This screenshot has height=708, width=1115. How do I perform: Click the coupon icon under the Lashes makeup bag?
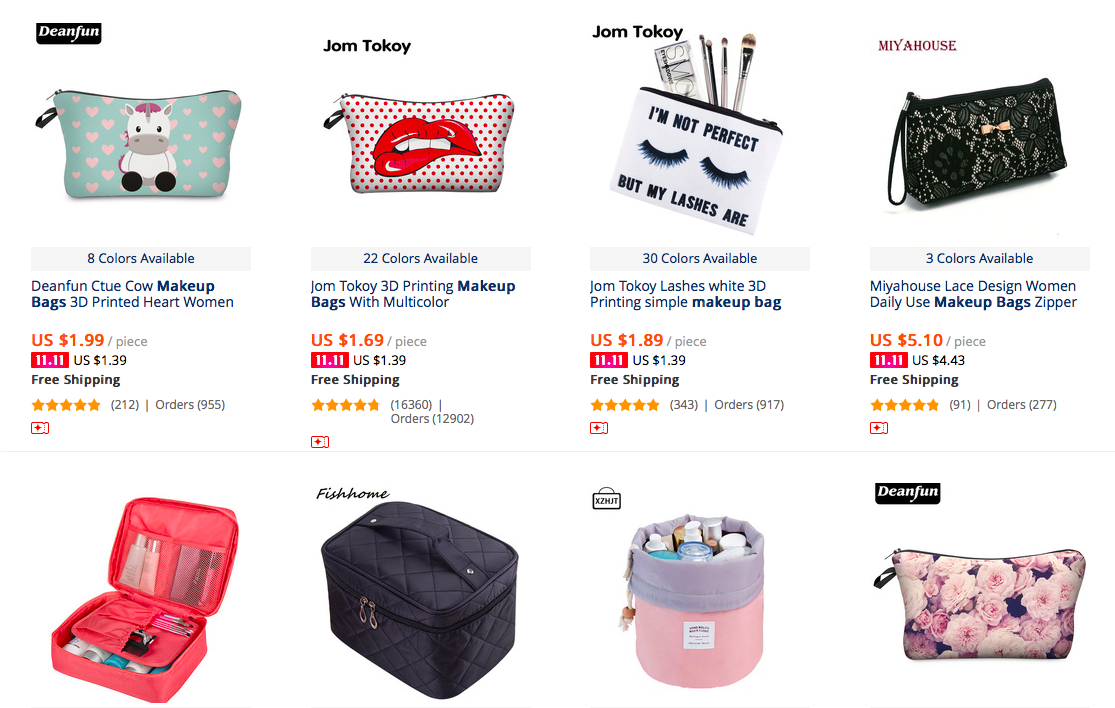pyautogui.click(x=599, y=428)
